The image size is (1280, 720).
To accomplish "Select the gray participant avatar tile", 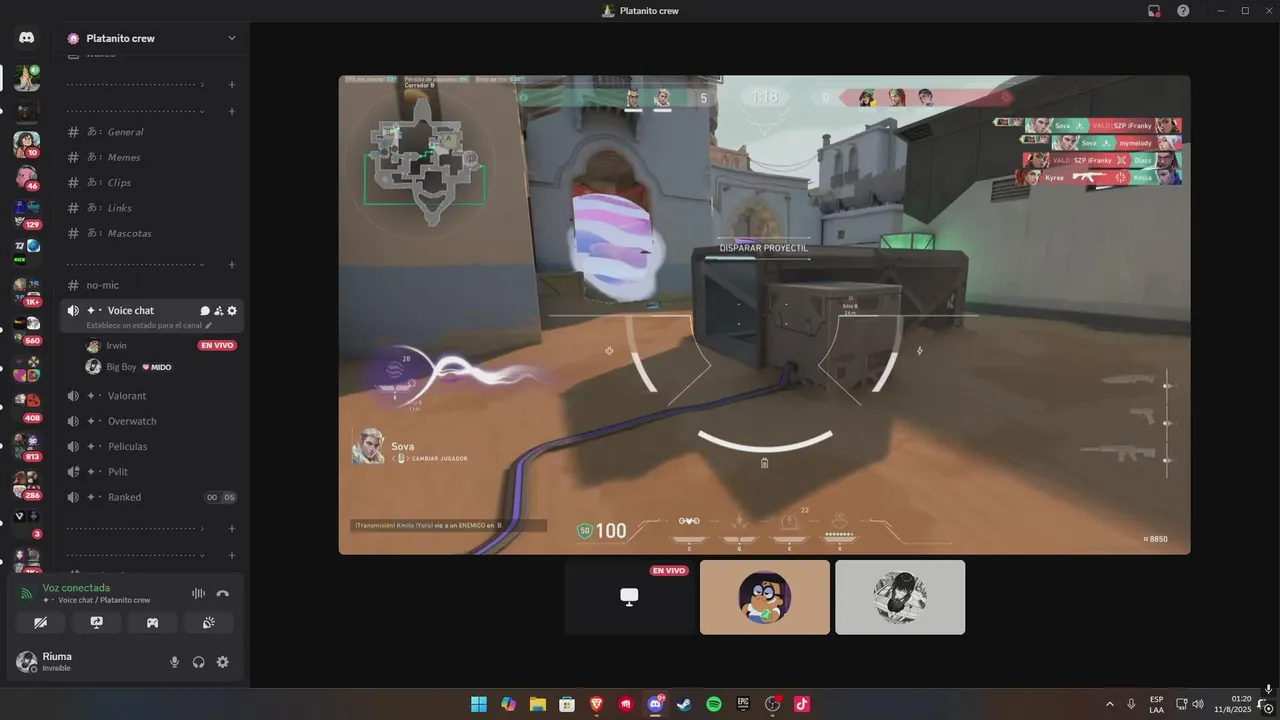I will (x=900, y=597).
